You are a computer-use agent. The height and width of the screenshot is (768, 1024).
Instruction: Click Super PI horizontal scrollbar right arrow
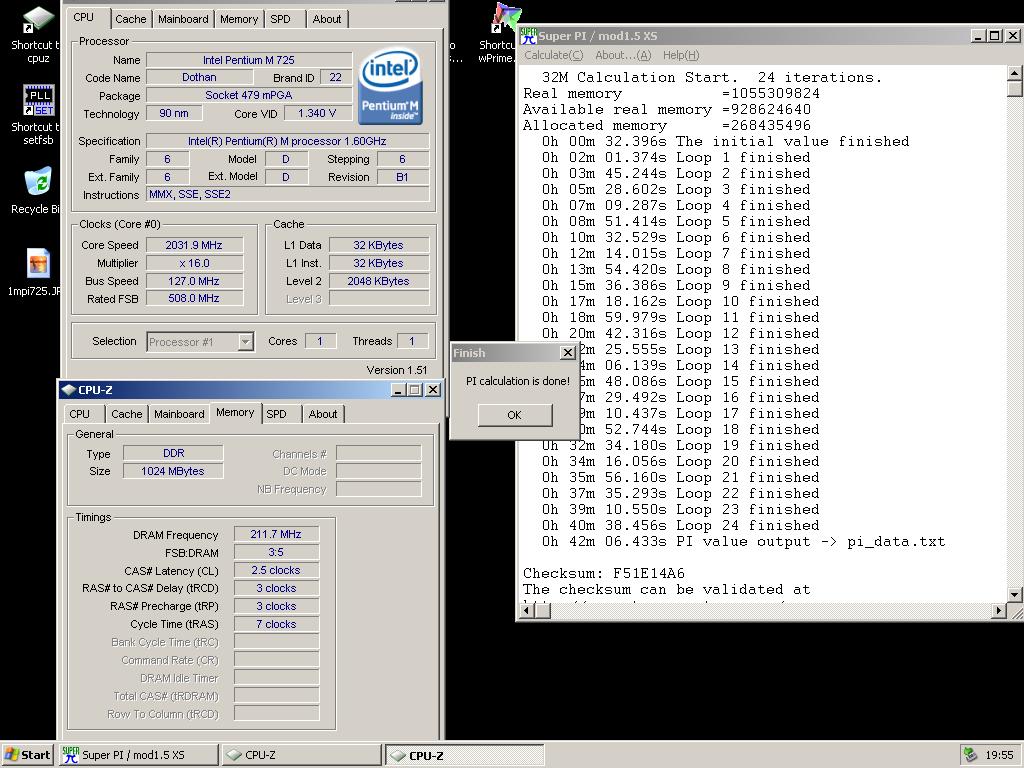[x=999, y=611]
